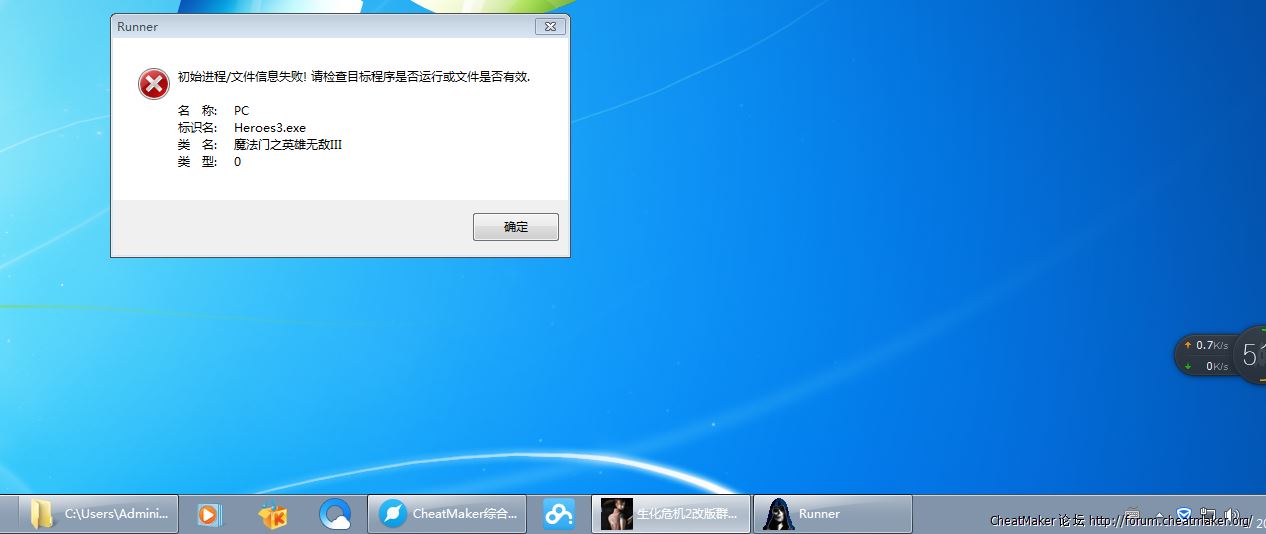
Task: Switch to the CheatMaker综合 taskbar window
Action: (x=447, y=514)
